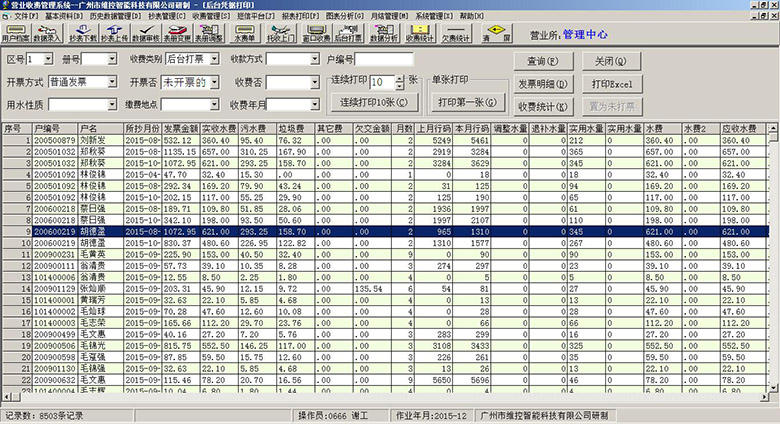The width and height of the screenshot is (780, 424).
Task: Select row 1 for 刘新发
Action: (x=384, y=140)
